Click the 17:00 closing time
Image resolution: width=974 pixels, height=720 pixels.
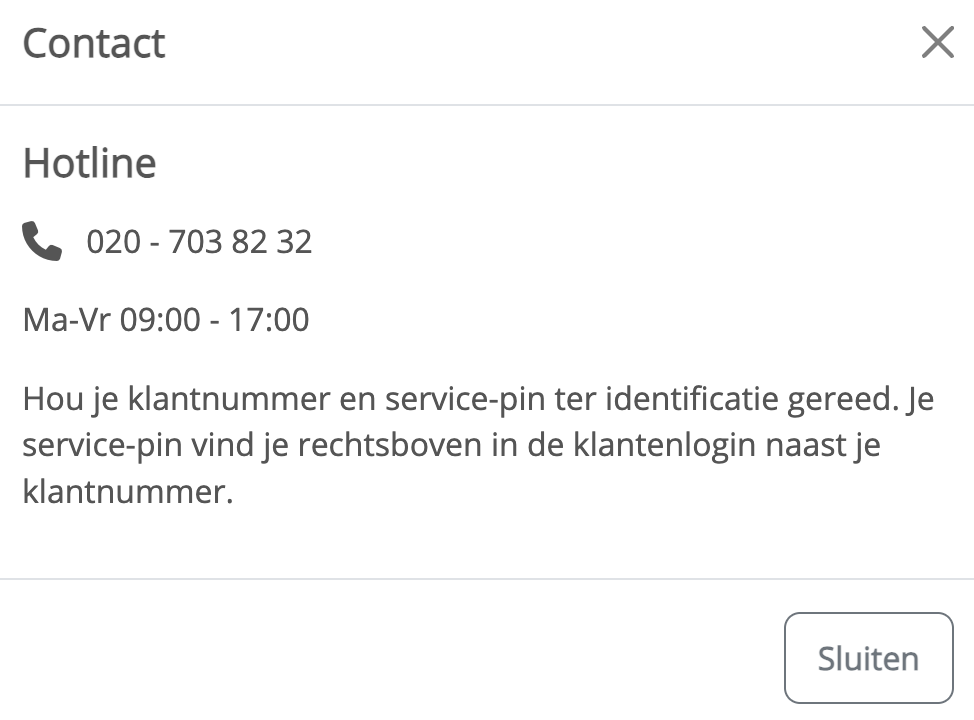[269, 320]
